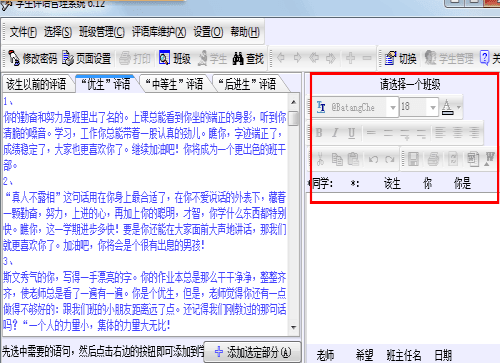The image size is (500, 363).
Task: Click the Redo arrow icon
Action: [390, 159]
